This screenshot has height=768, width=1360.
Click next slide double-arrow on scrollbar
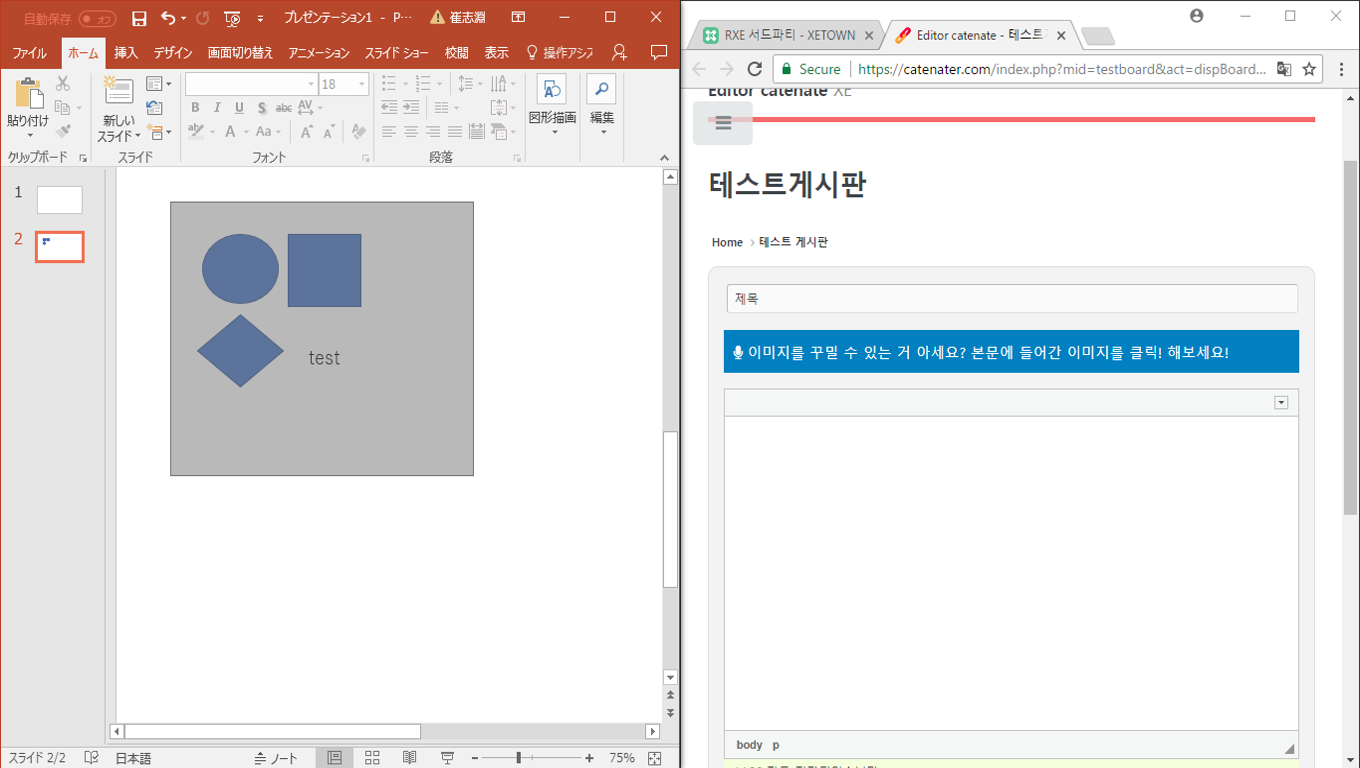pyautogui.click(x=670, y=712)
